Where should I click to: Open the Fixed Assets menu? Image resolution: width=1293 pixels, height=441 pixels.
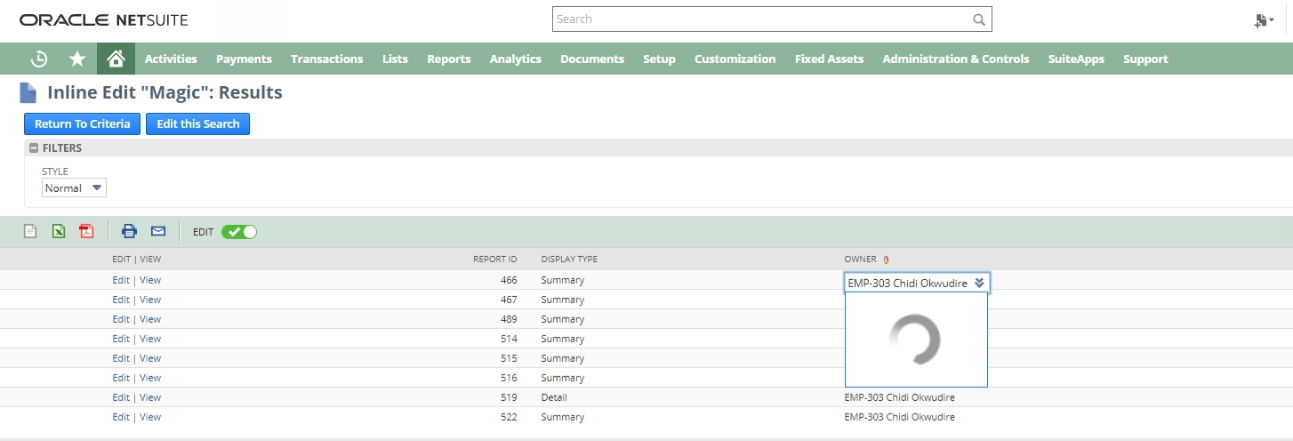click(x=829, y=59)
